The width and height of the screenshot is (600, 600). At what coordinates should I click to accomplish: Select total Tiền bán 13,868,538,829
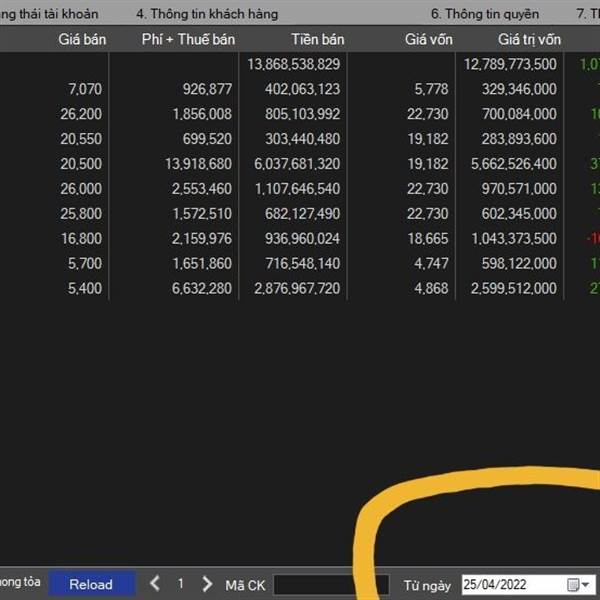click(293, 64)
